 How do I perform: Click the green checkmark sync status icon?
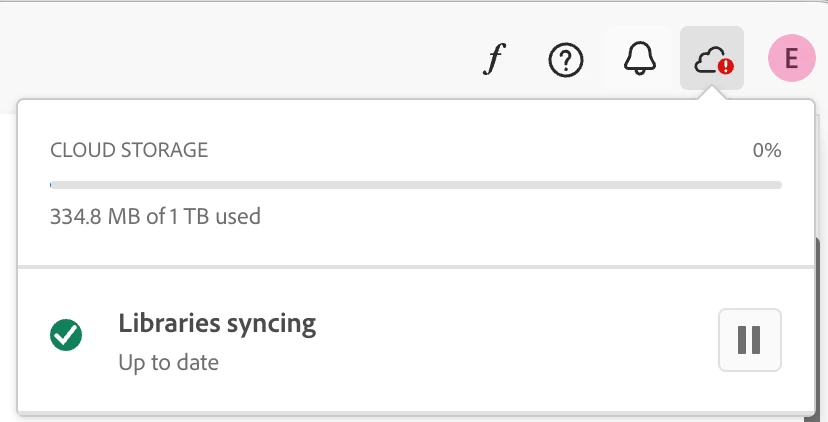[x=66, y=336]
